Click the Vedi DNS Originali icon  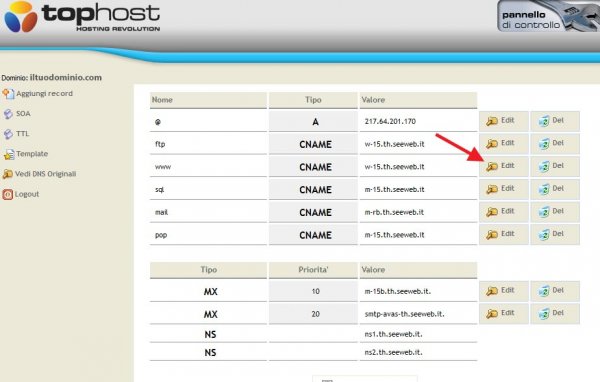(x=8, y=174)
